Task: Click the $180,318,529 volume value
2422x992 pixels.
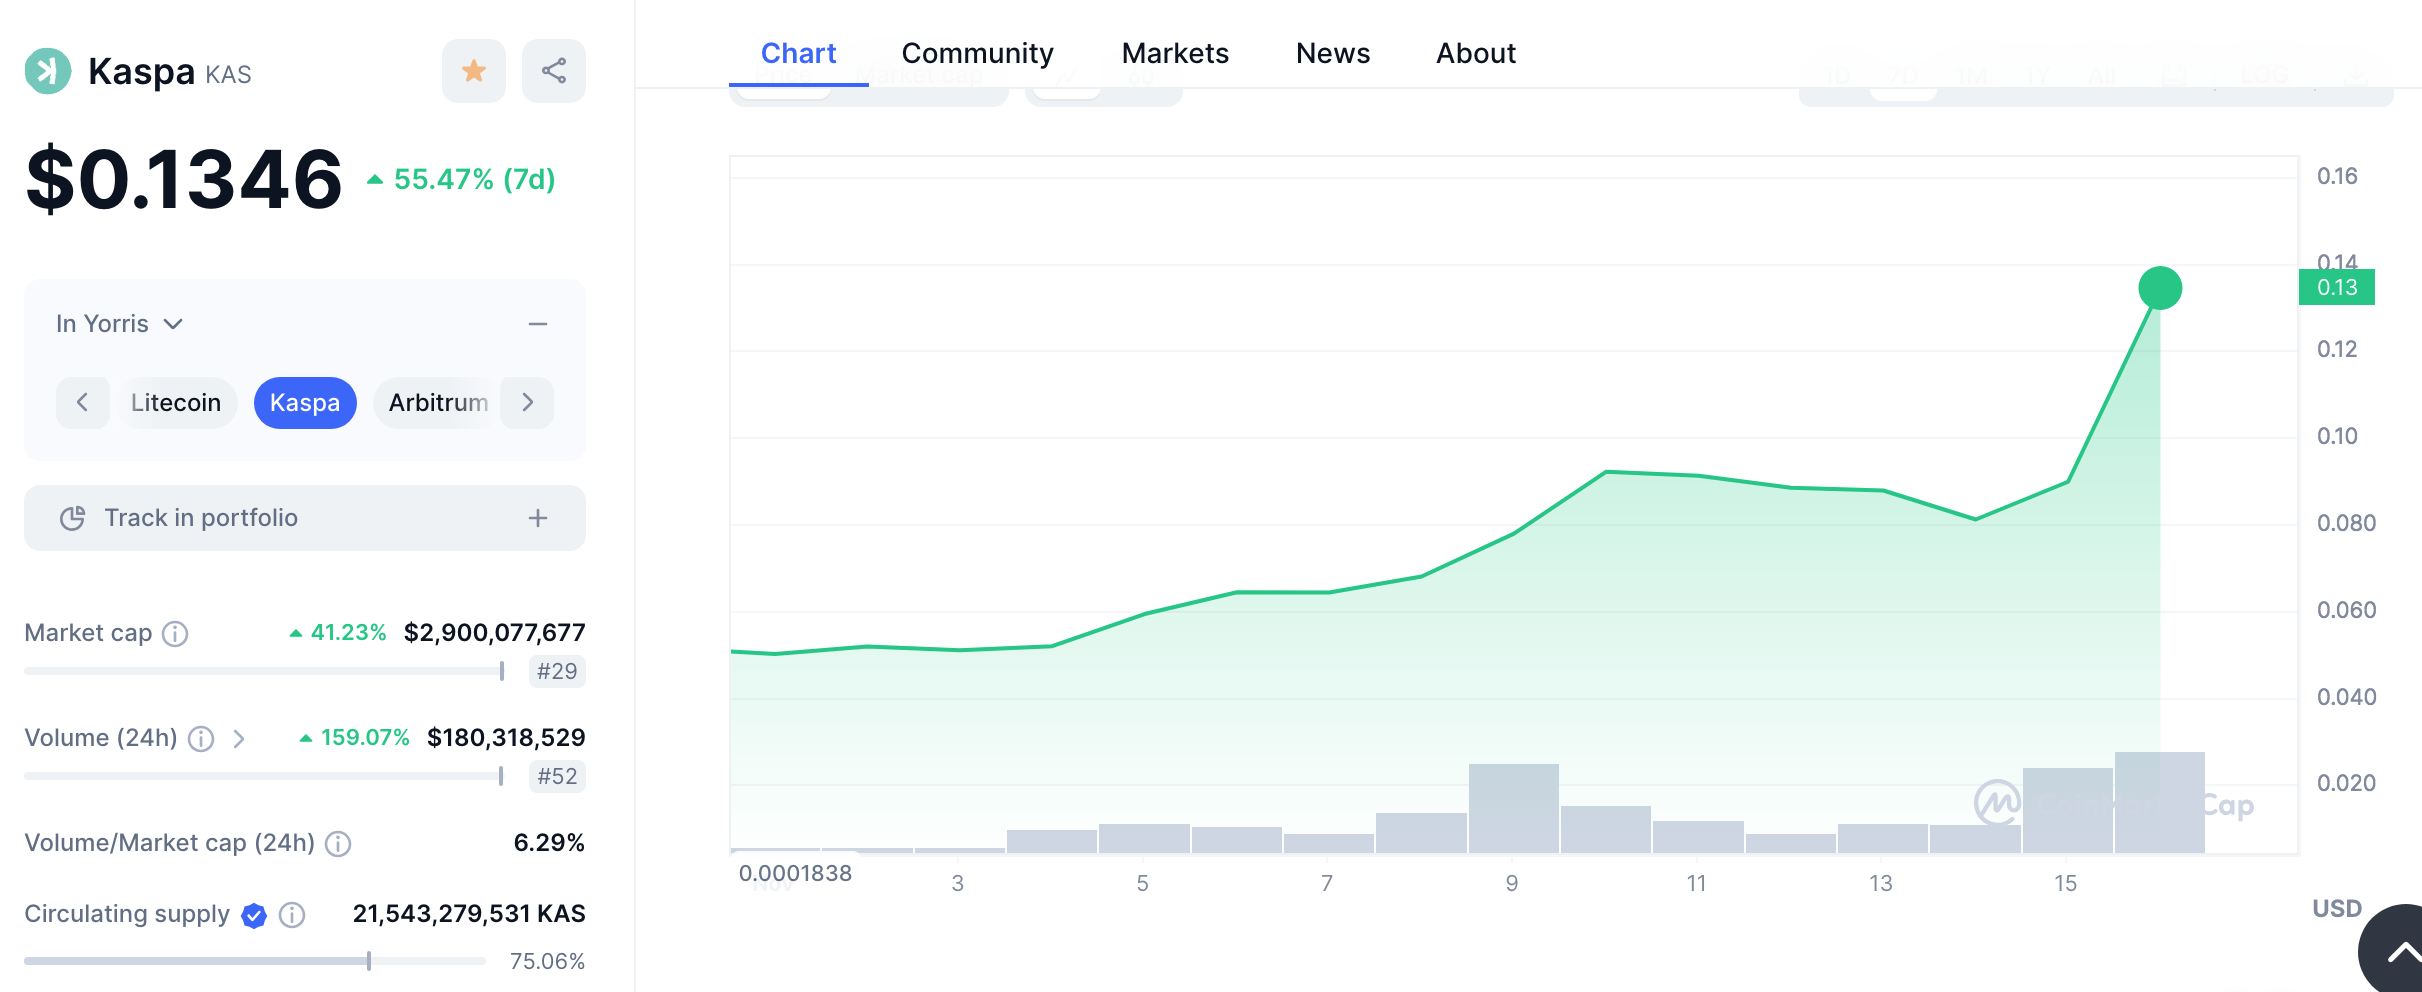Action: tap(506, 738)
